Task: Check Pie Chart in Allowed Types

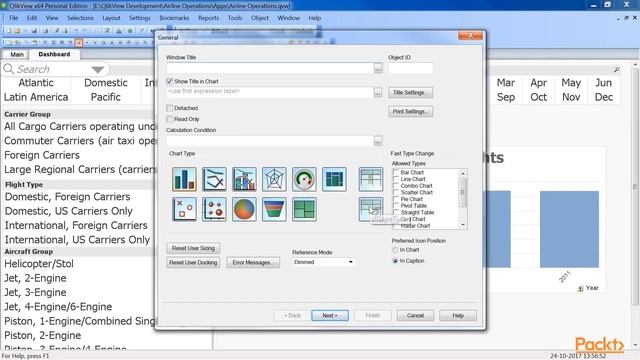Action: [396, 199]
